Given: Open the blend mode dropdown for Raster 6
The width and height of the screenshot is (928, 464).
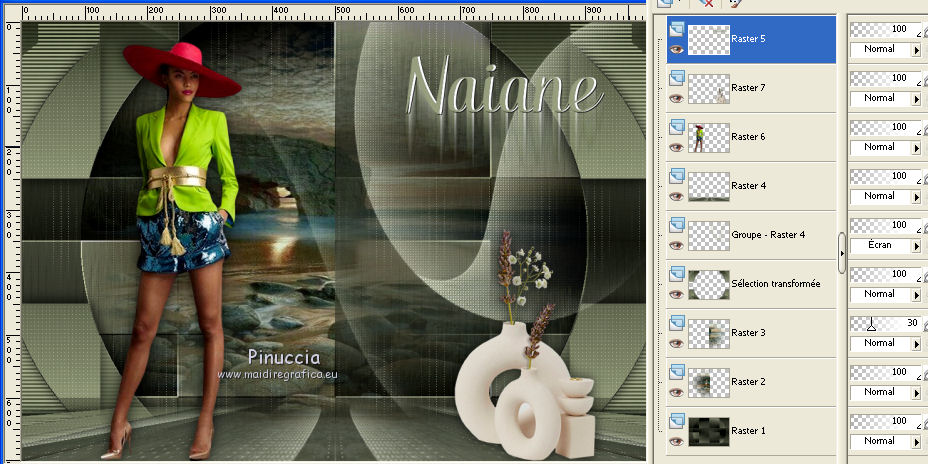Looking at the screenshot, I should [916, 148].
